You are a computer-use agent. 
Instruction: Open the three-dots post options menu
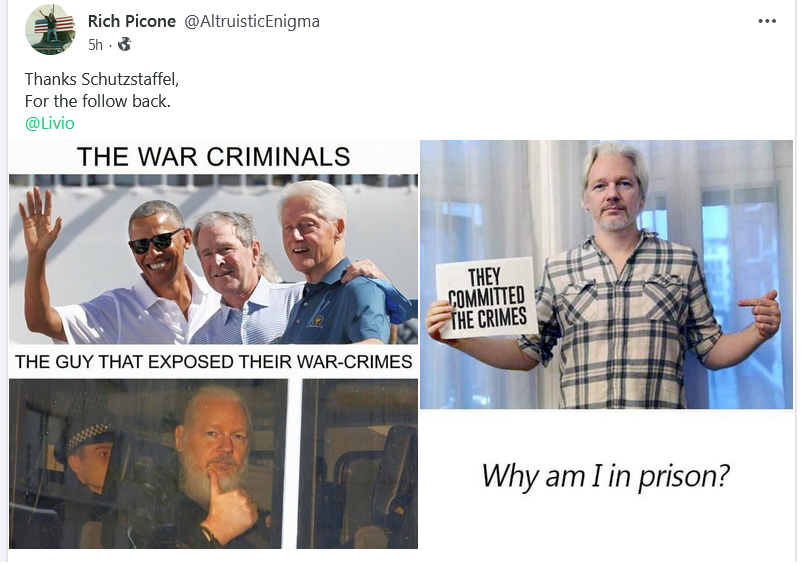767,21
